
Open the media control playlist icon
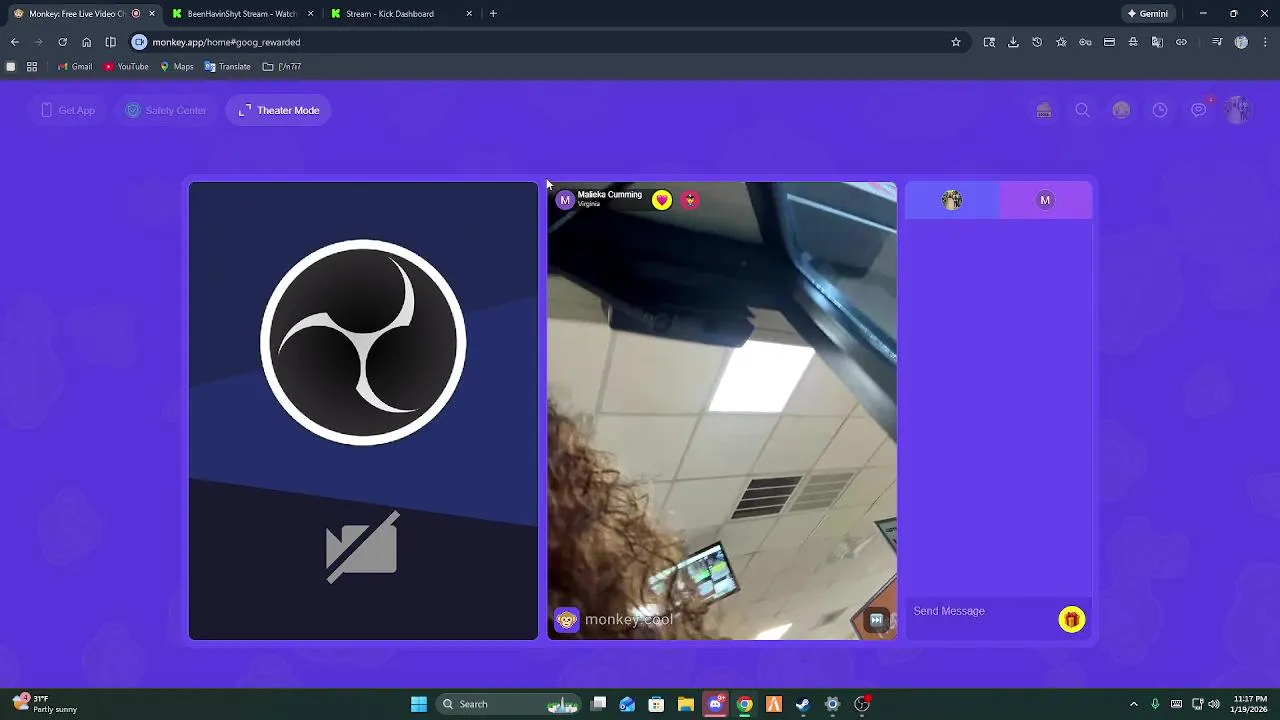click(x=1217, y=42)
